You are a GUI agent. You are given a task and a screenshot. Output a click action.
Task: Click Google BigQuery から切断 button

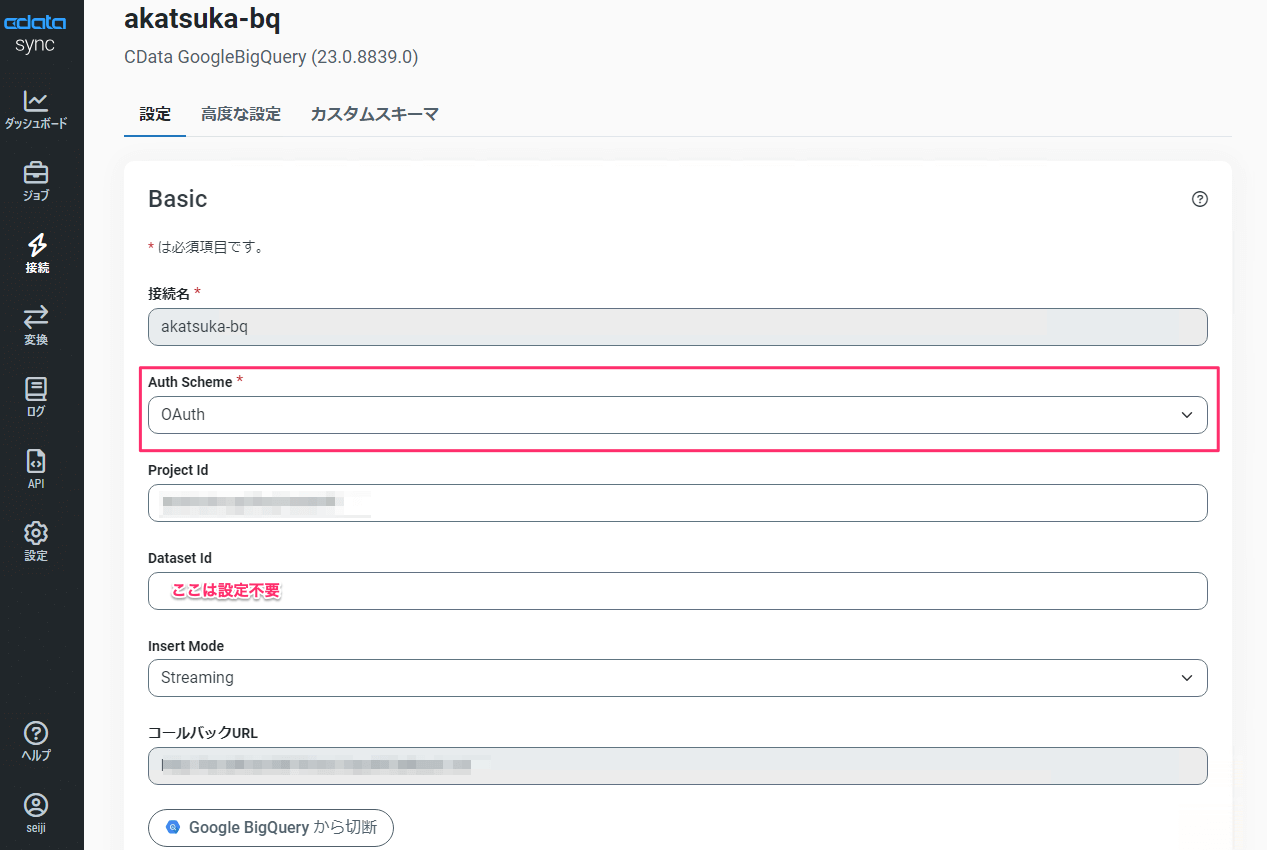point(271,828)
